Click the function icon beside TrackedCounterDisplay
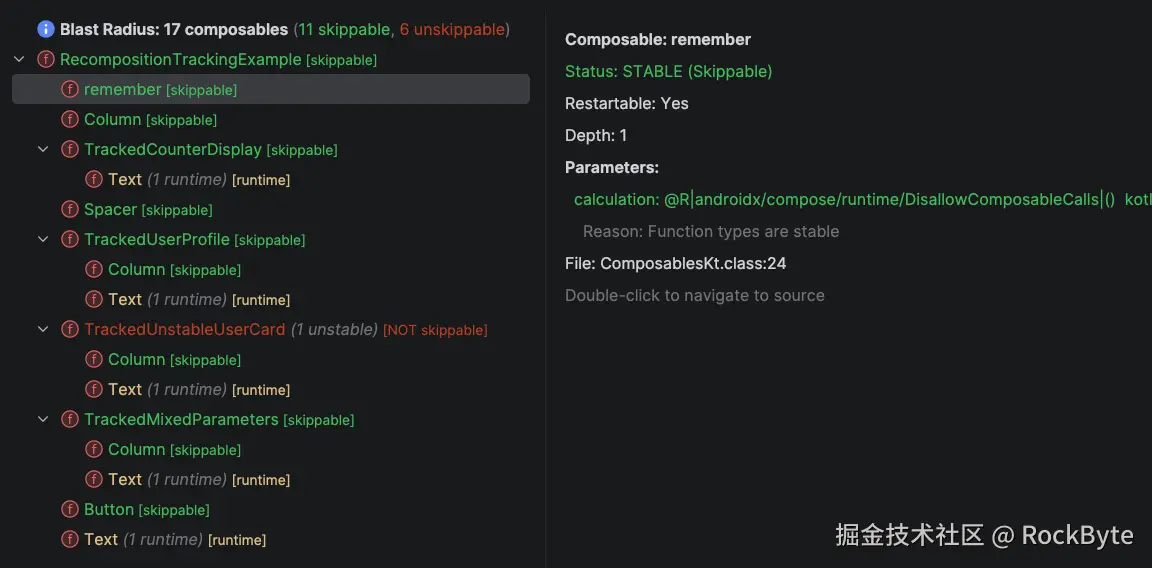1152x568 pixels. [70, 150]
